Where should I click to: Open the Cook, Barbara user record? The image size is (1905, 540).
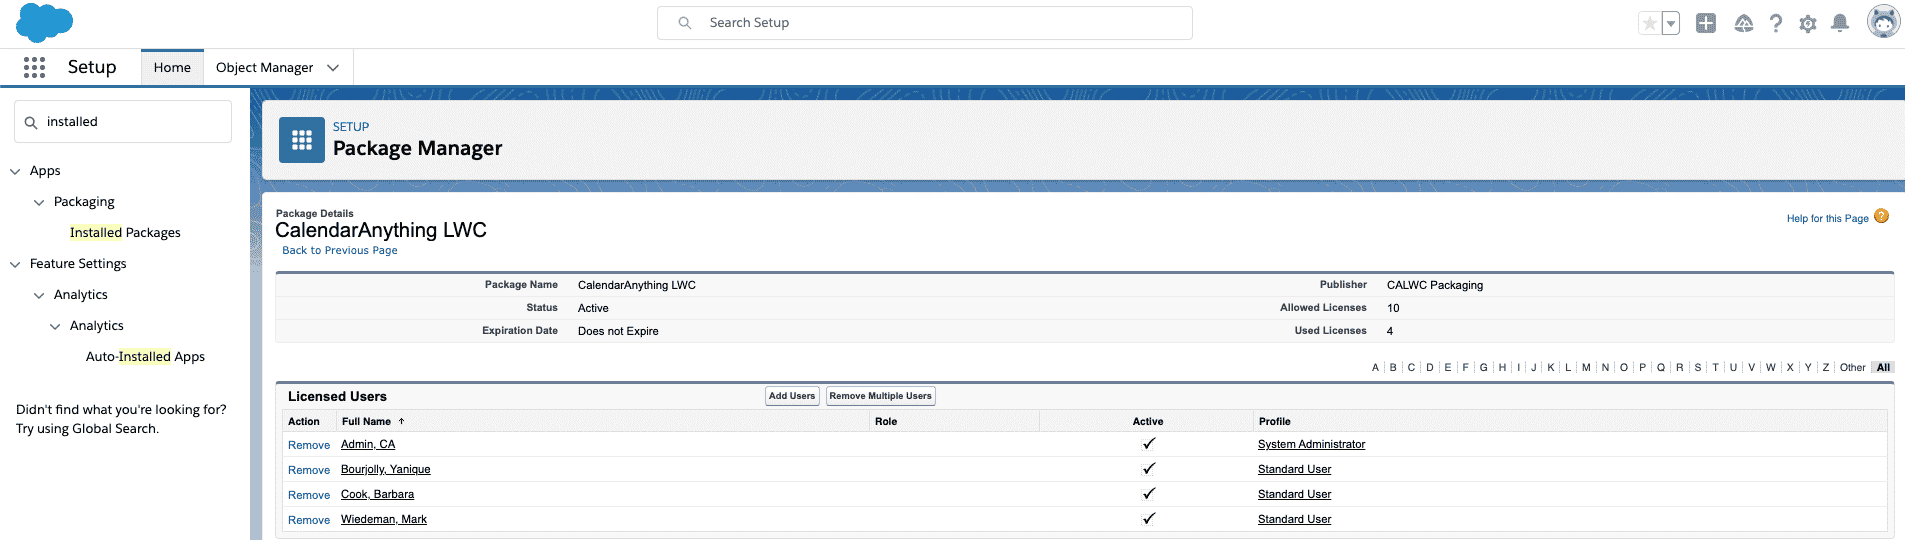[x=377, y=494]
